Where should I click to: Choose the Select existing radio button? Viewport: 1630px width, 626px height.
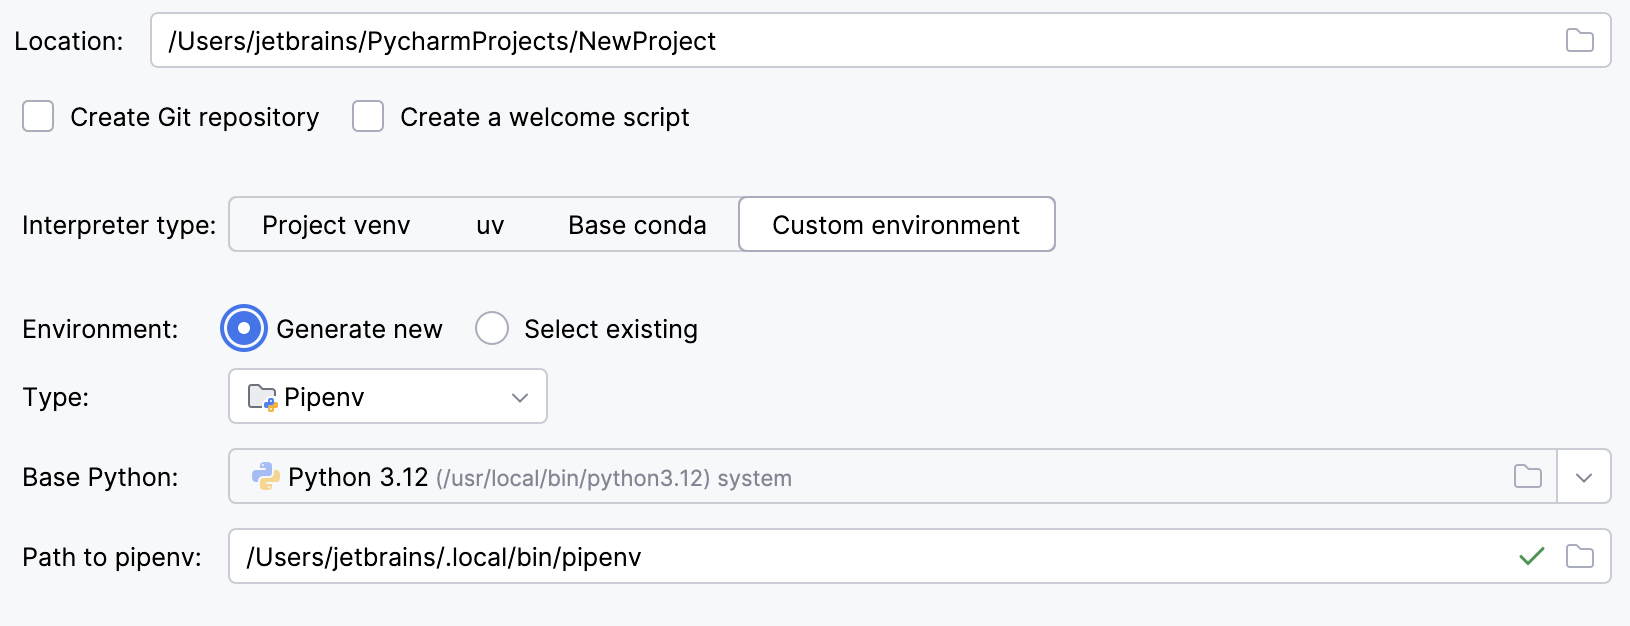click(492, 329)
